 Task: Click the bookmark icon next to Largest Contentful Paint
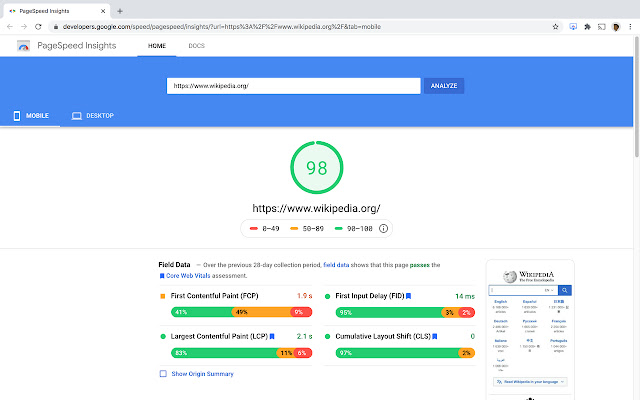pyautogui.click(x=272, y=336)
